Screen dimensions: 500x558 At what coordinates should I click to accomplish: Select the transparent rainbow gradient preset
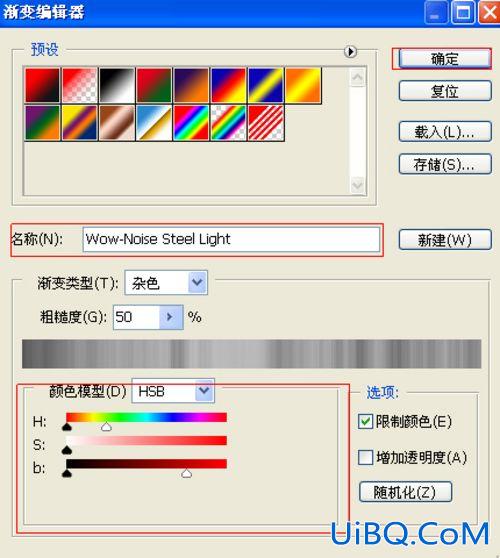228,123
